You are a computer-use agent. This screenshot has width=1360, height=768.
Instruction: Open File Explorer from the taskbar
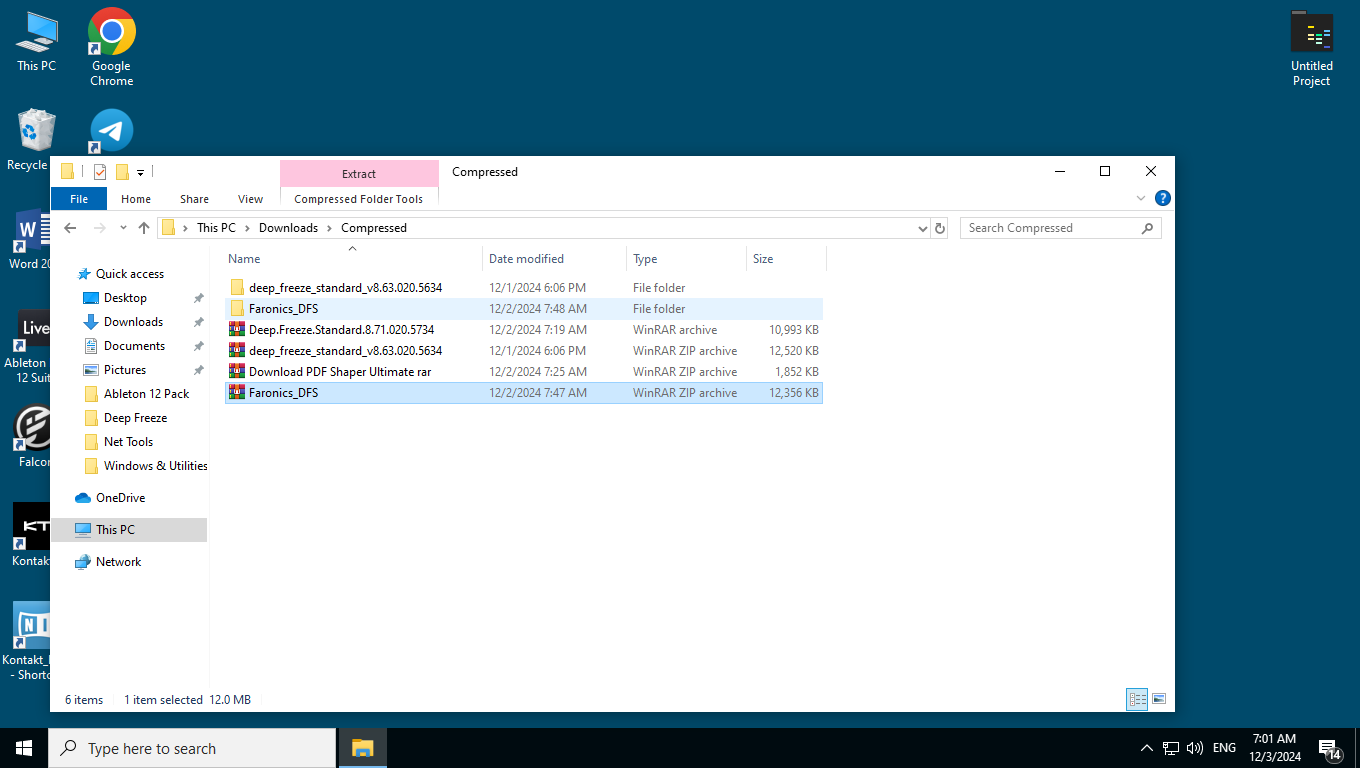(x=362, y=748)
